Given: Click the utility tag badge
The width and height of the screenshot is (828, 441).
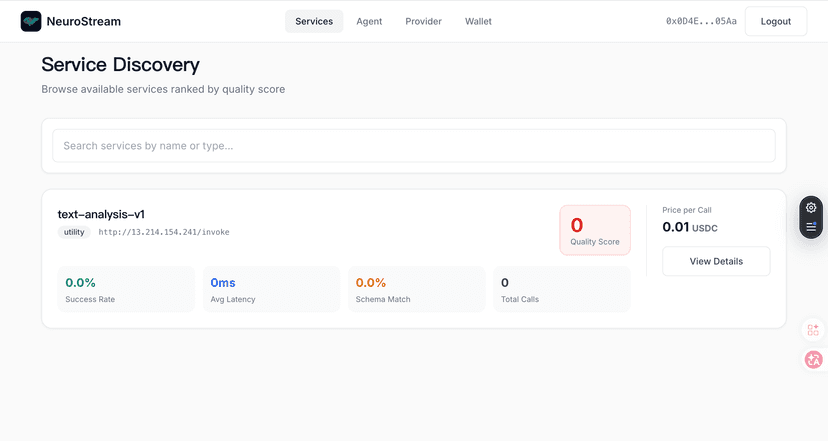Looking at the screenshot, I should 74,232.
